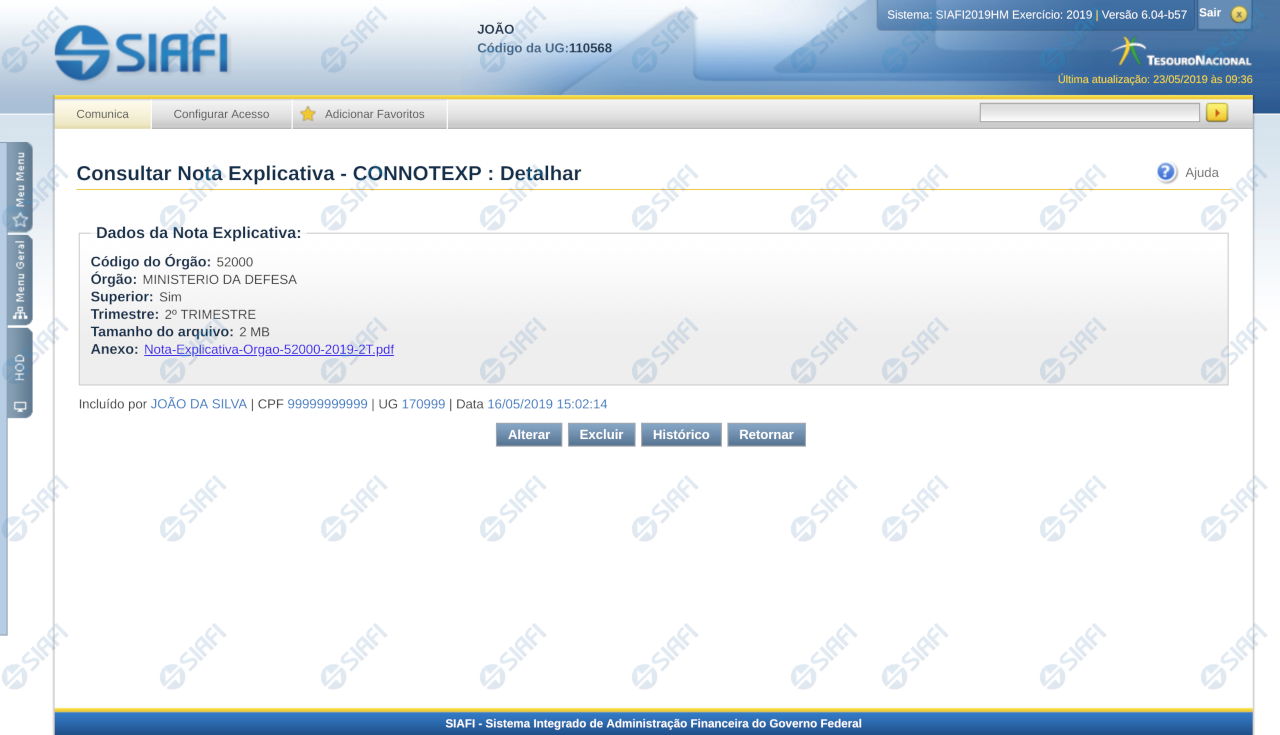Click the Sair text link
Viewport: 1280px width, 735px height.
click(x=1210, y=13)
